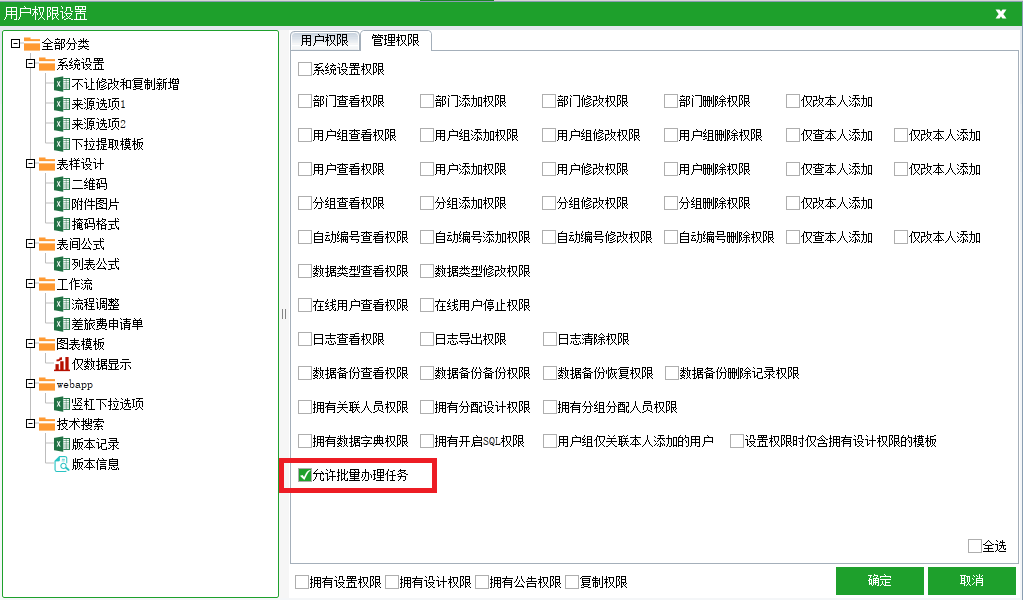This screenshot has height=600, width=1023.
Task: Click the Excel icon of 不让修改和复制新增
Action: pos(62,84)
